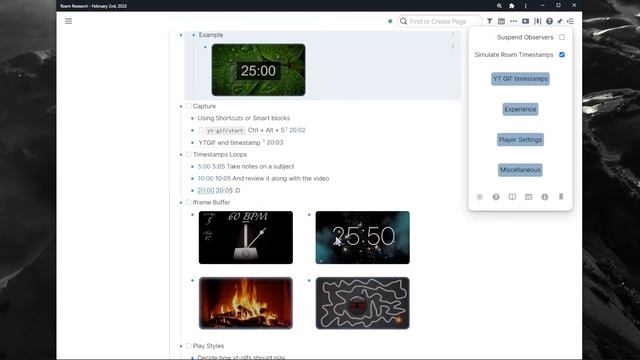Check the Play Styles todo checkbox
This screenshot has width=640, height=360.
(x=189, y=346)
